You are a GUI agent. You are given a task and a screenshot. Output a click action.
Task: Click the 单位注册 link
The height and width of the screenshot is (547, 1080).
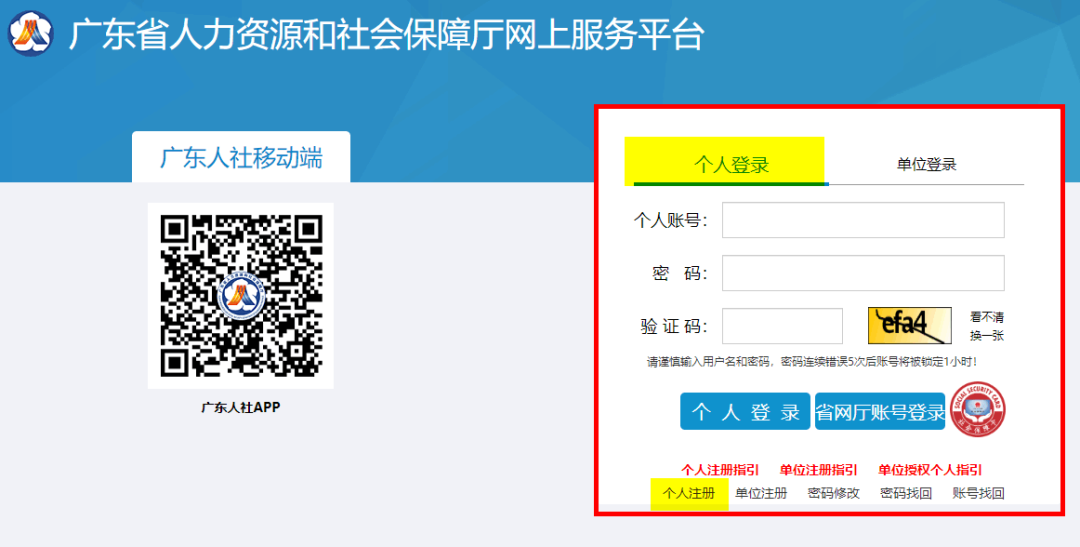click(761, 493)
